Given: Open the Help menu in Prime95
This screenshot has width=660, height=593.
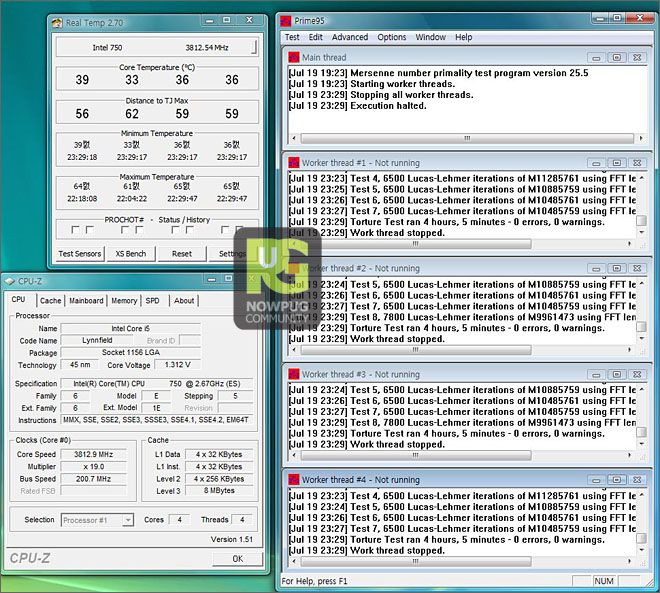Looking at the screenshot, I should point(463,37).
